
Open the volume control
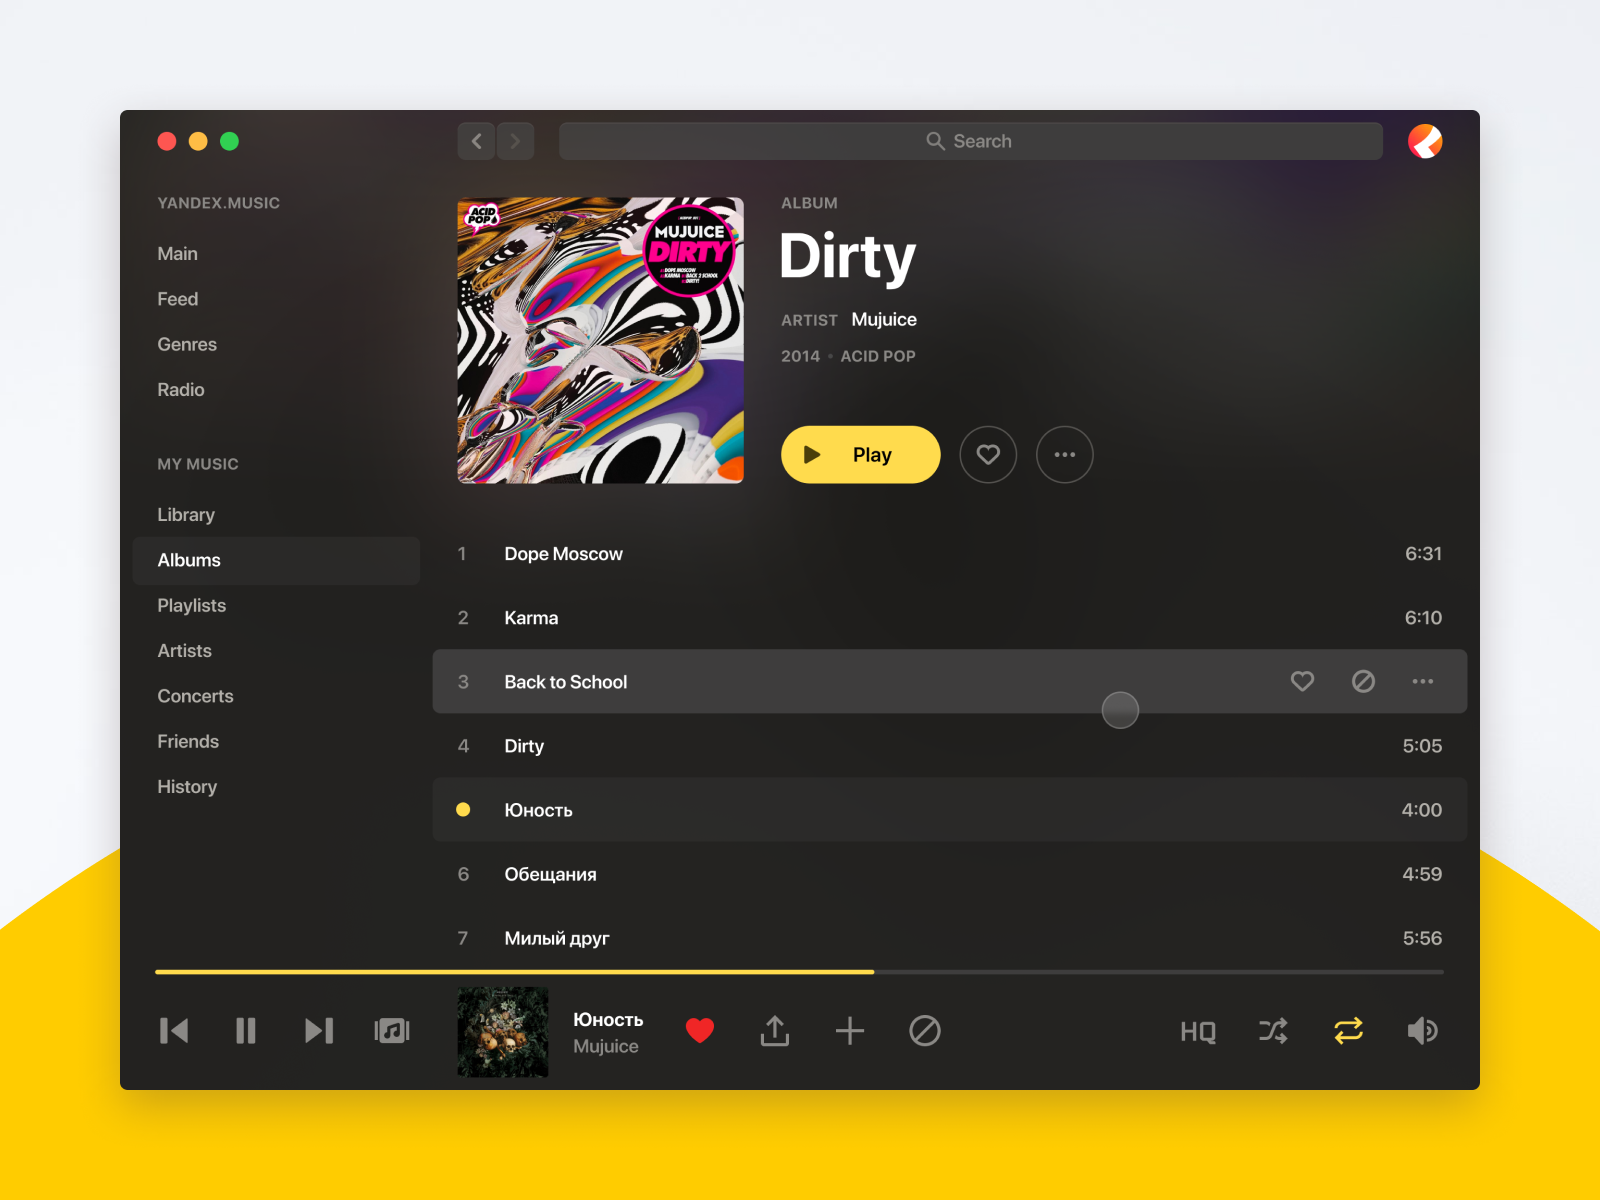pos(1422,1031)
